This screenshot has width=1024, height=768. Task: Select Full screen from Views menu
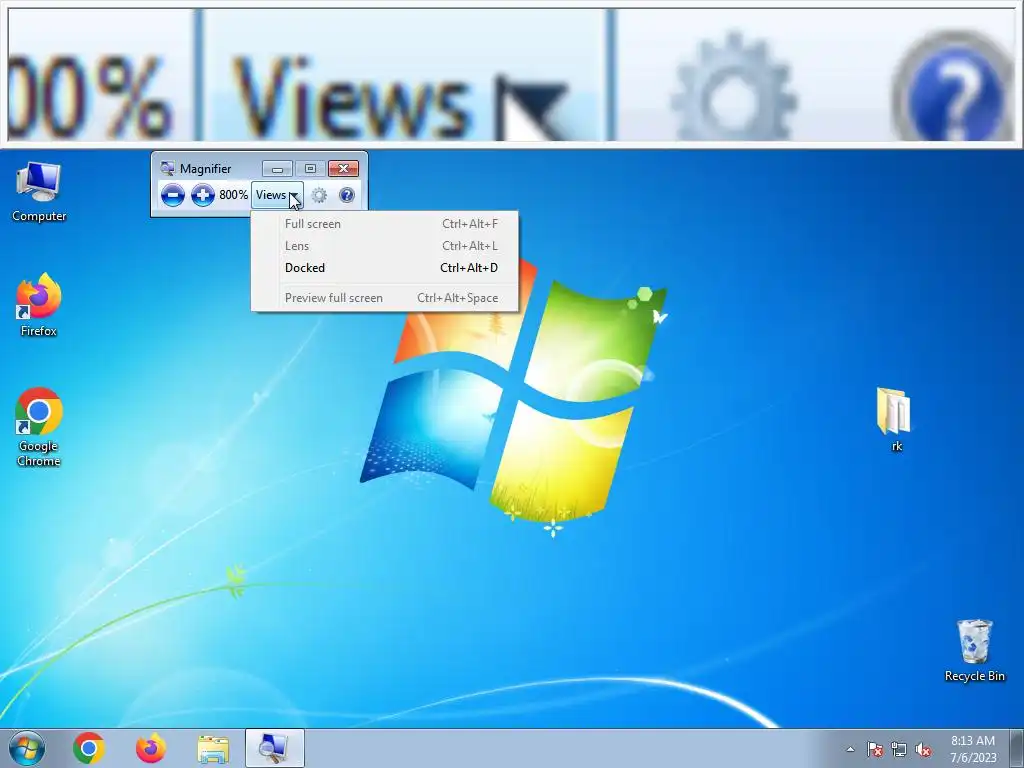385,223
